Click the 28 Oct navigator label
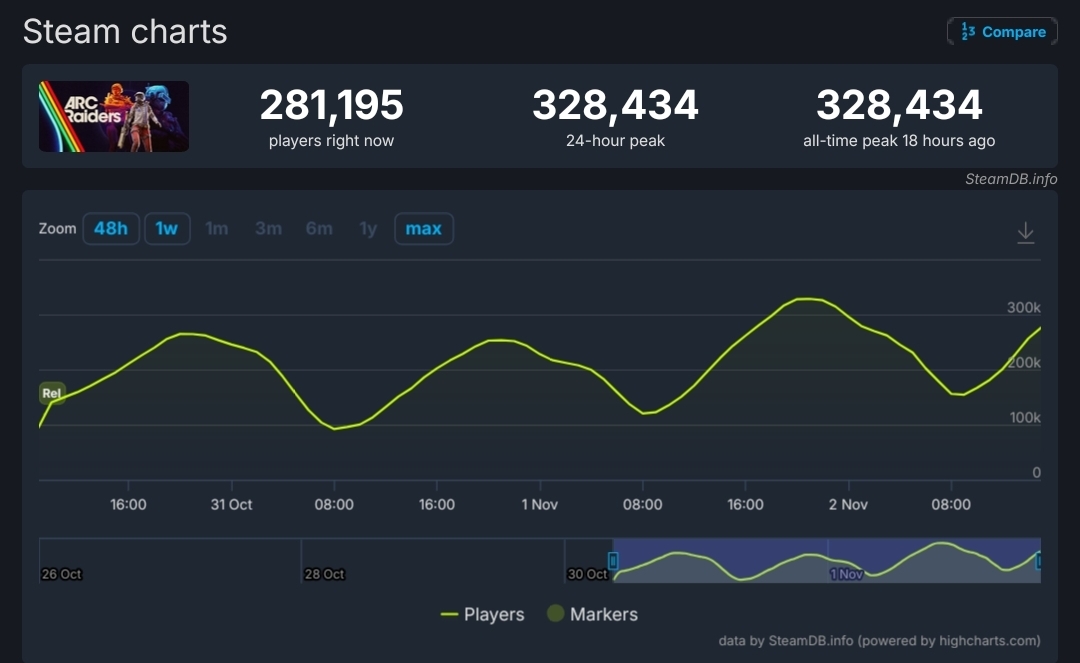Screen dimensions: 1080x663 (x=324, y=574)
